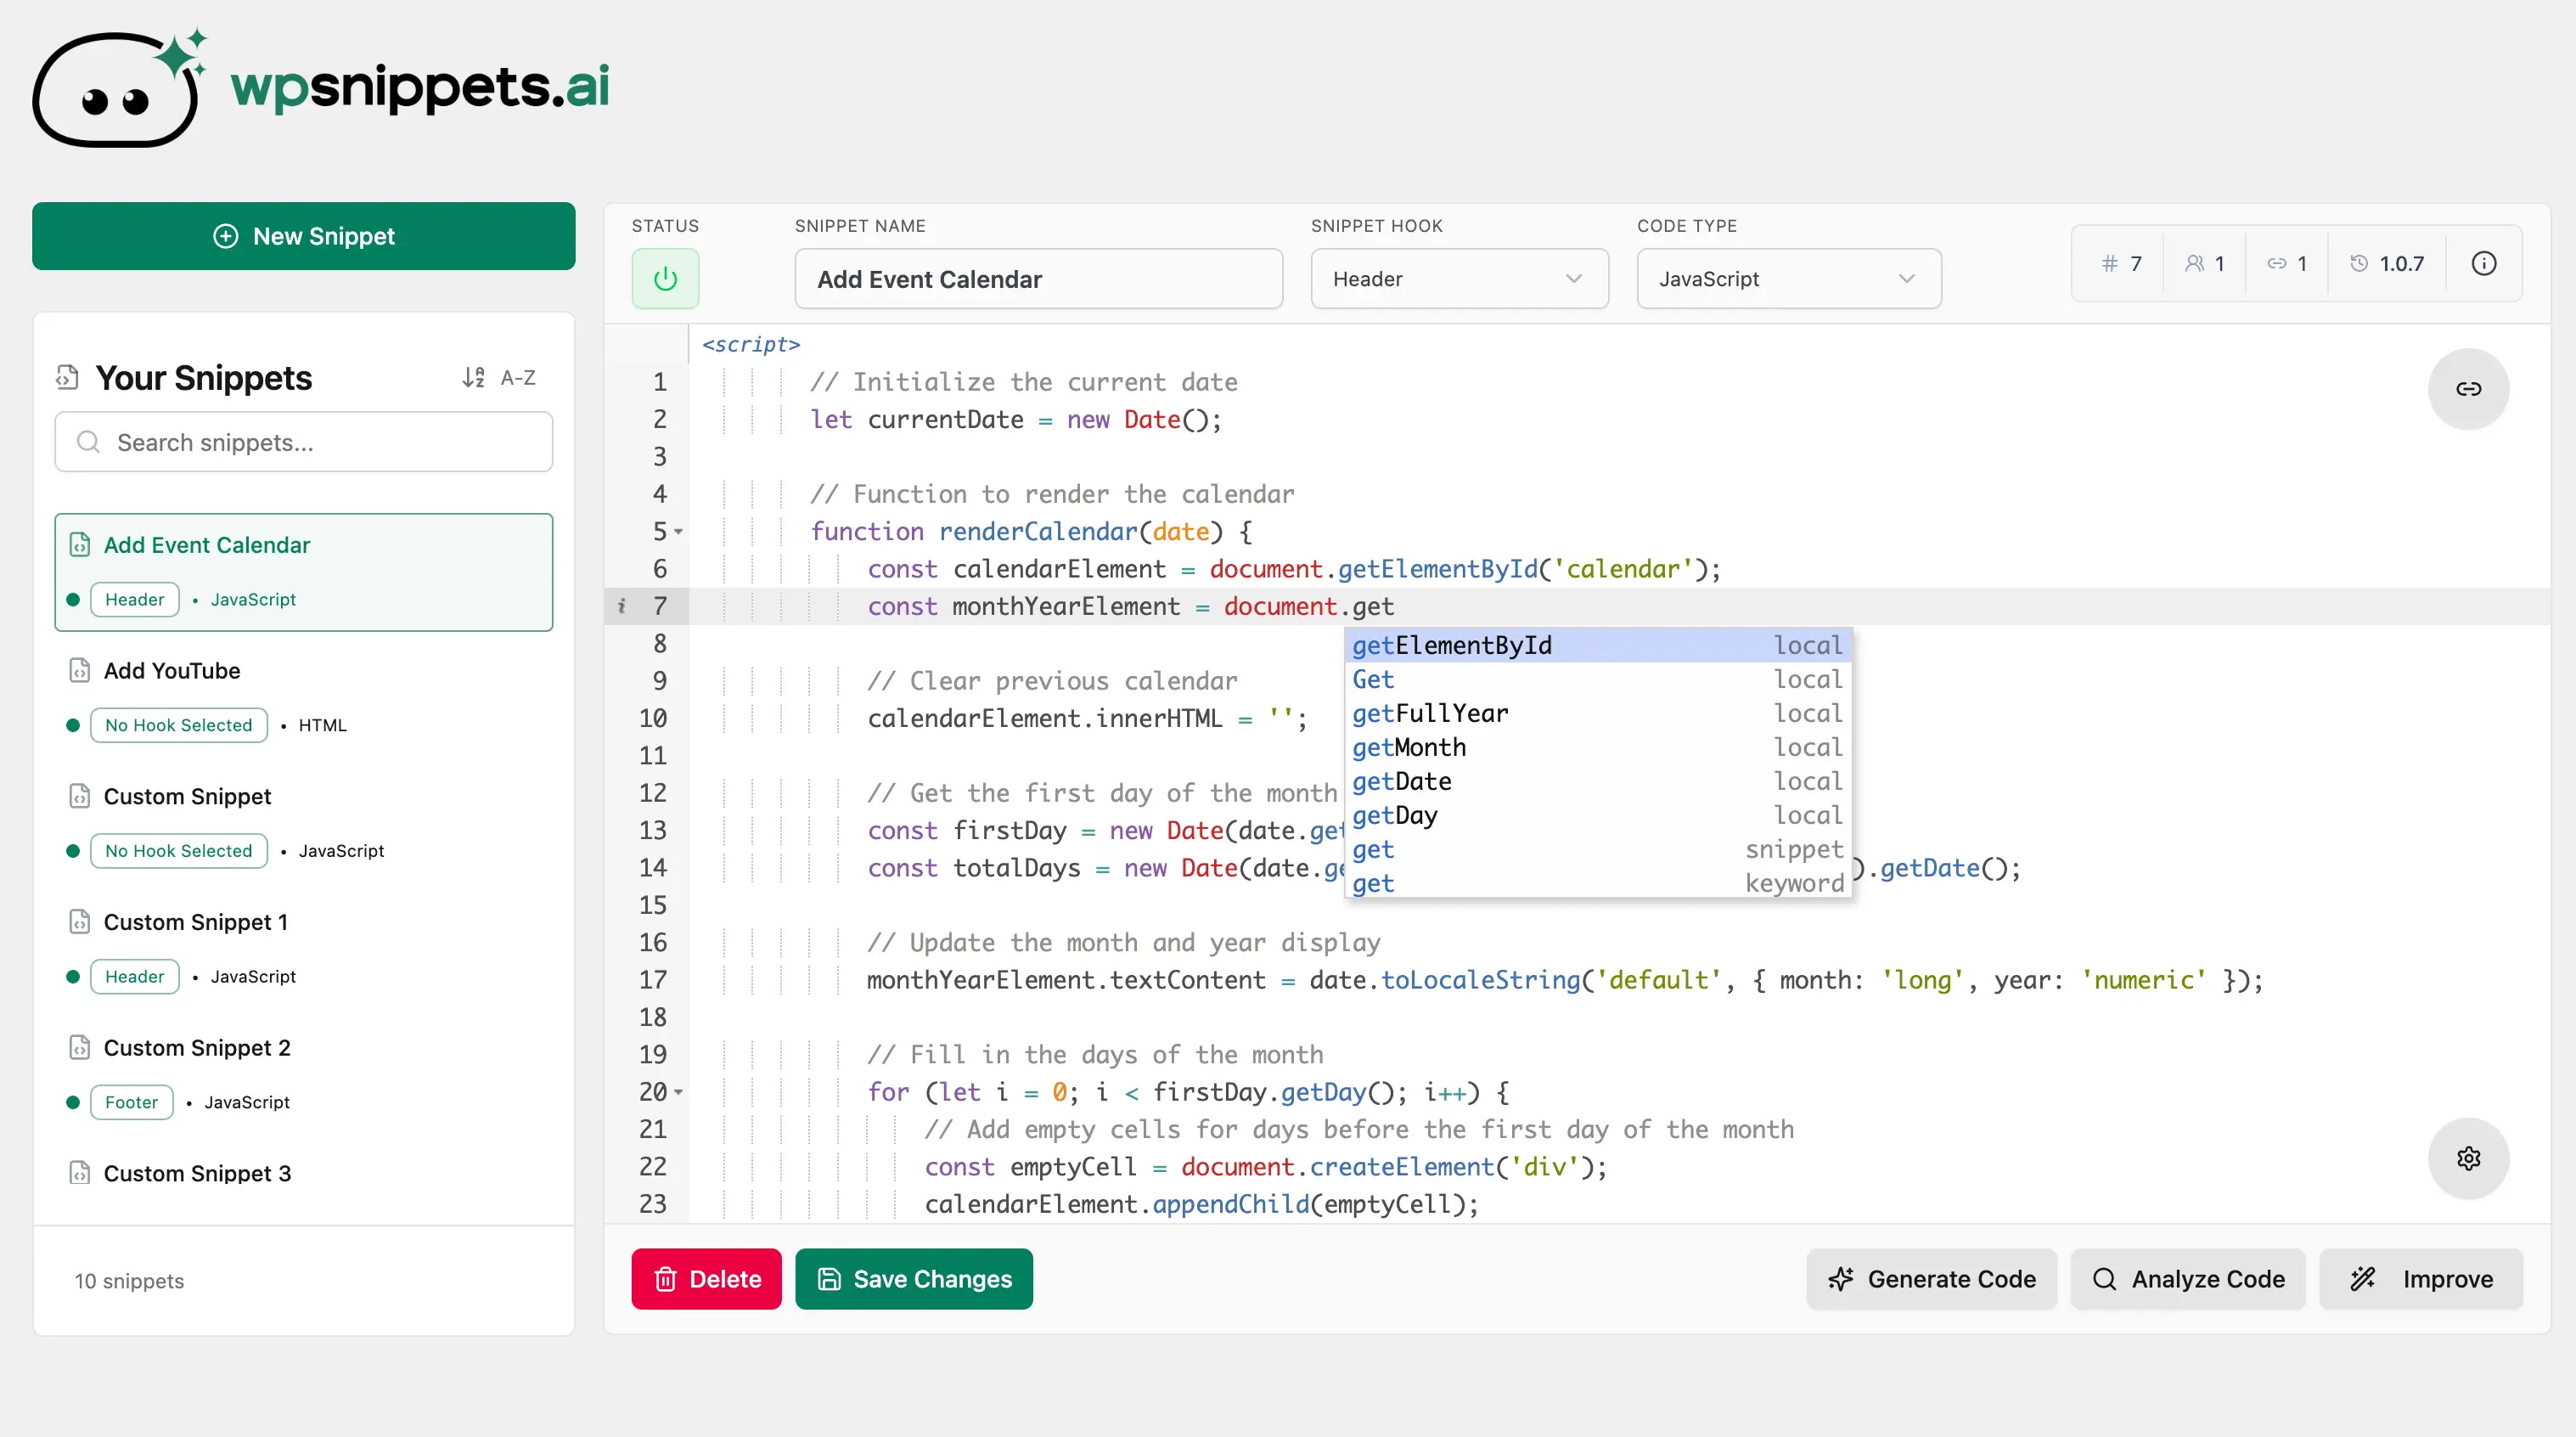Toggle the snippet status power button

pos(664,278)
